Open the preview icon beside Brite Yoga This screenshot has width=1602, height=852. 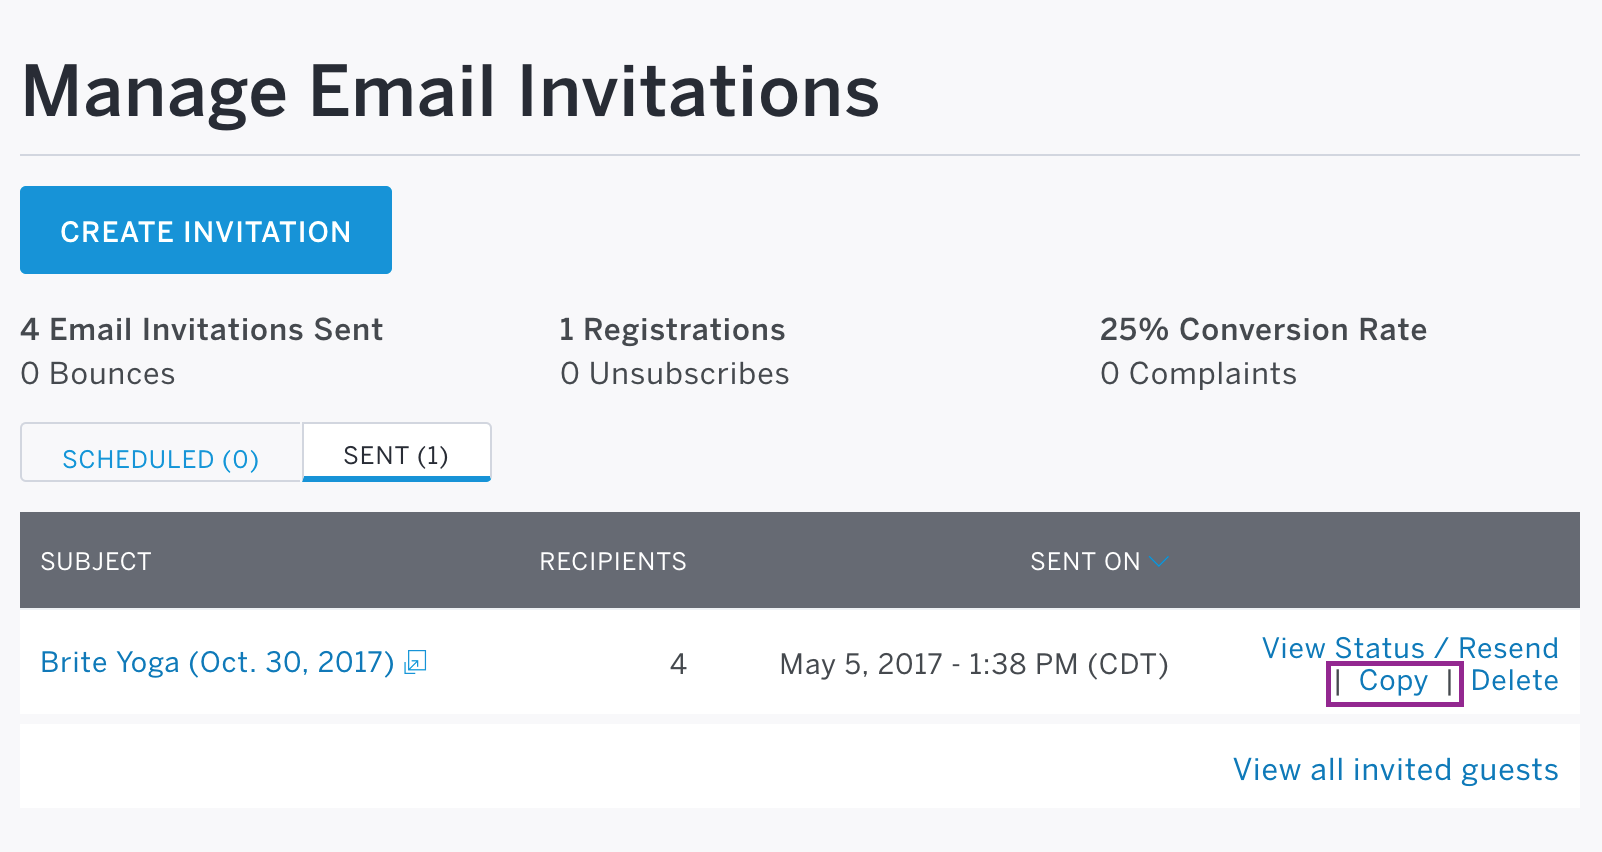(x=415, y=662)
